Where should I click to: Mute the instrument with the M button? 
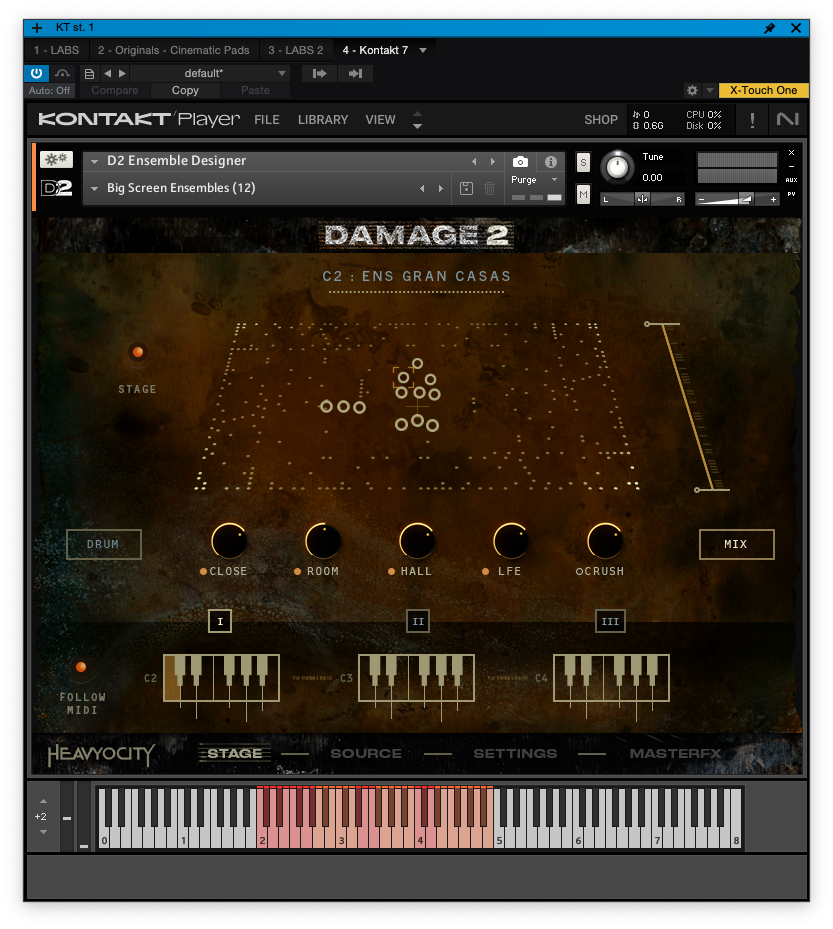pyautogui.click(x=583, y=194)
